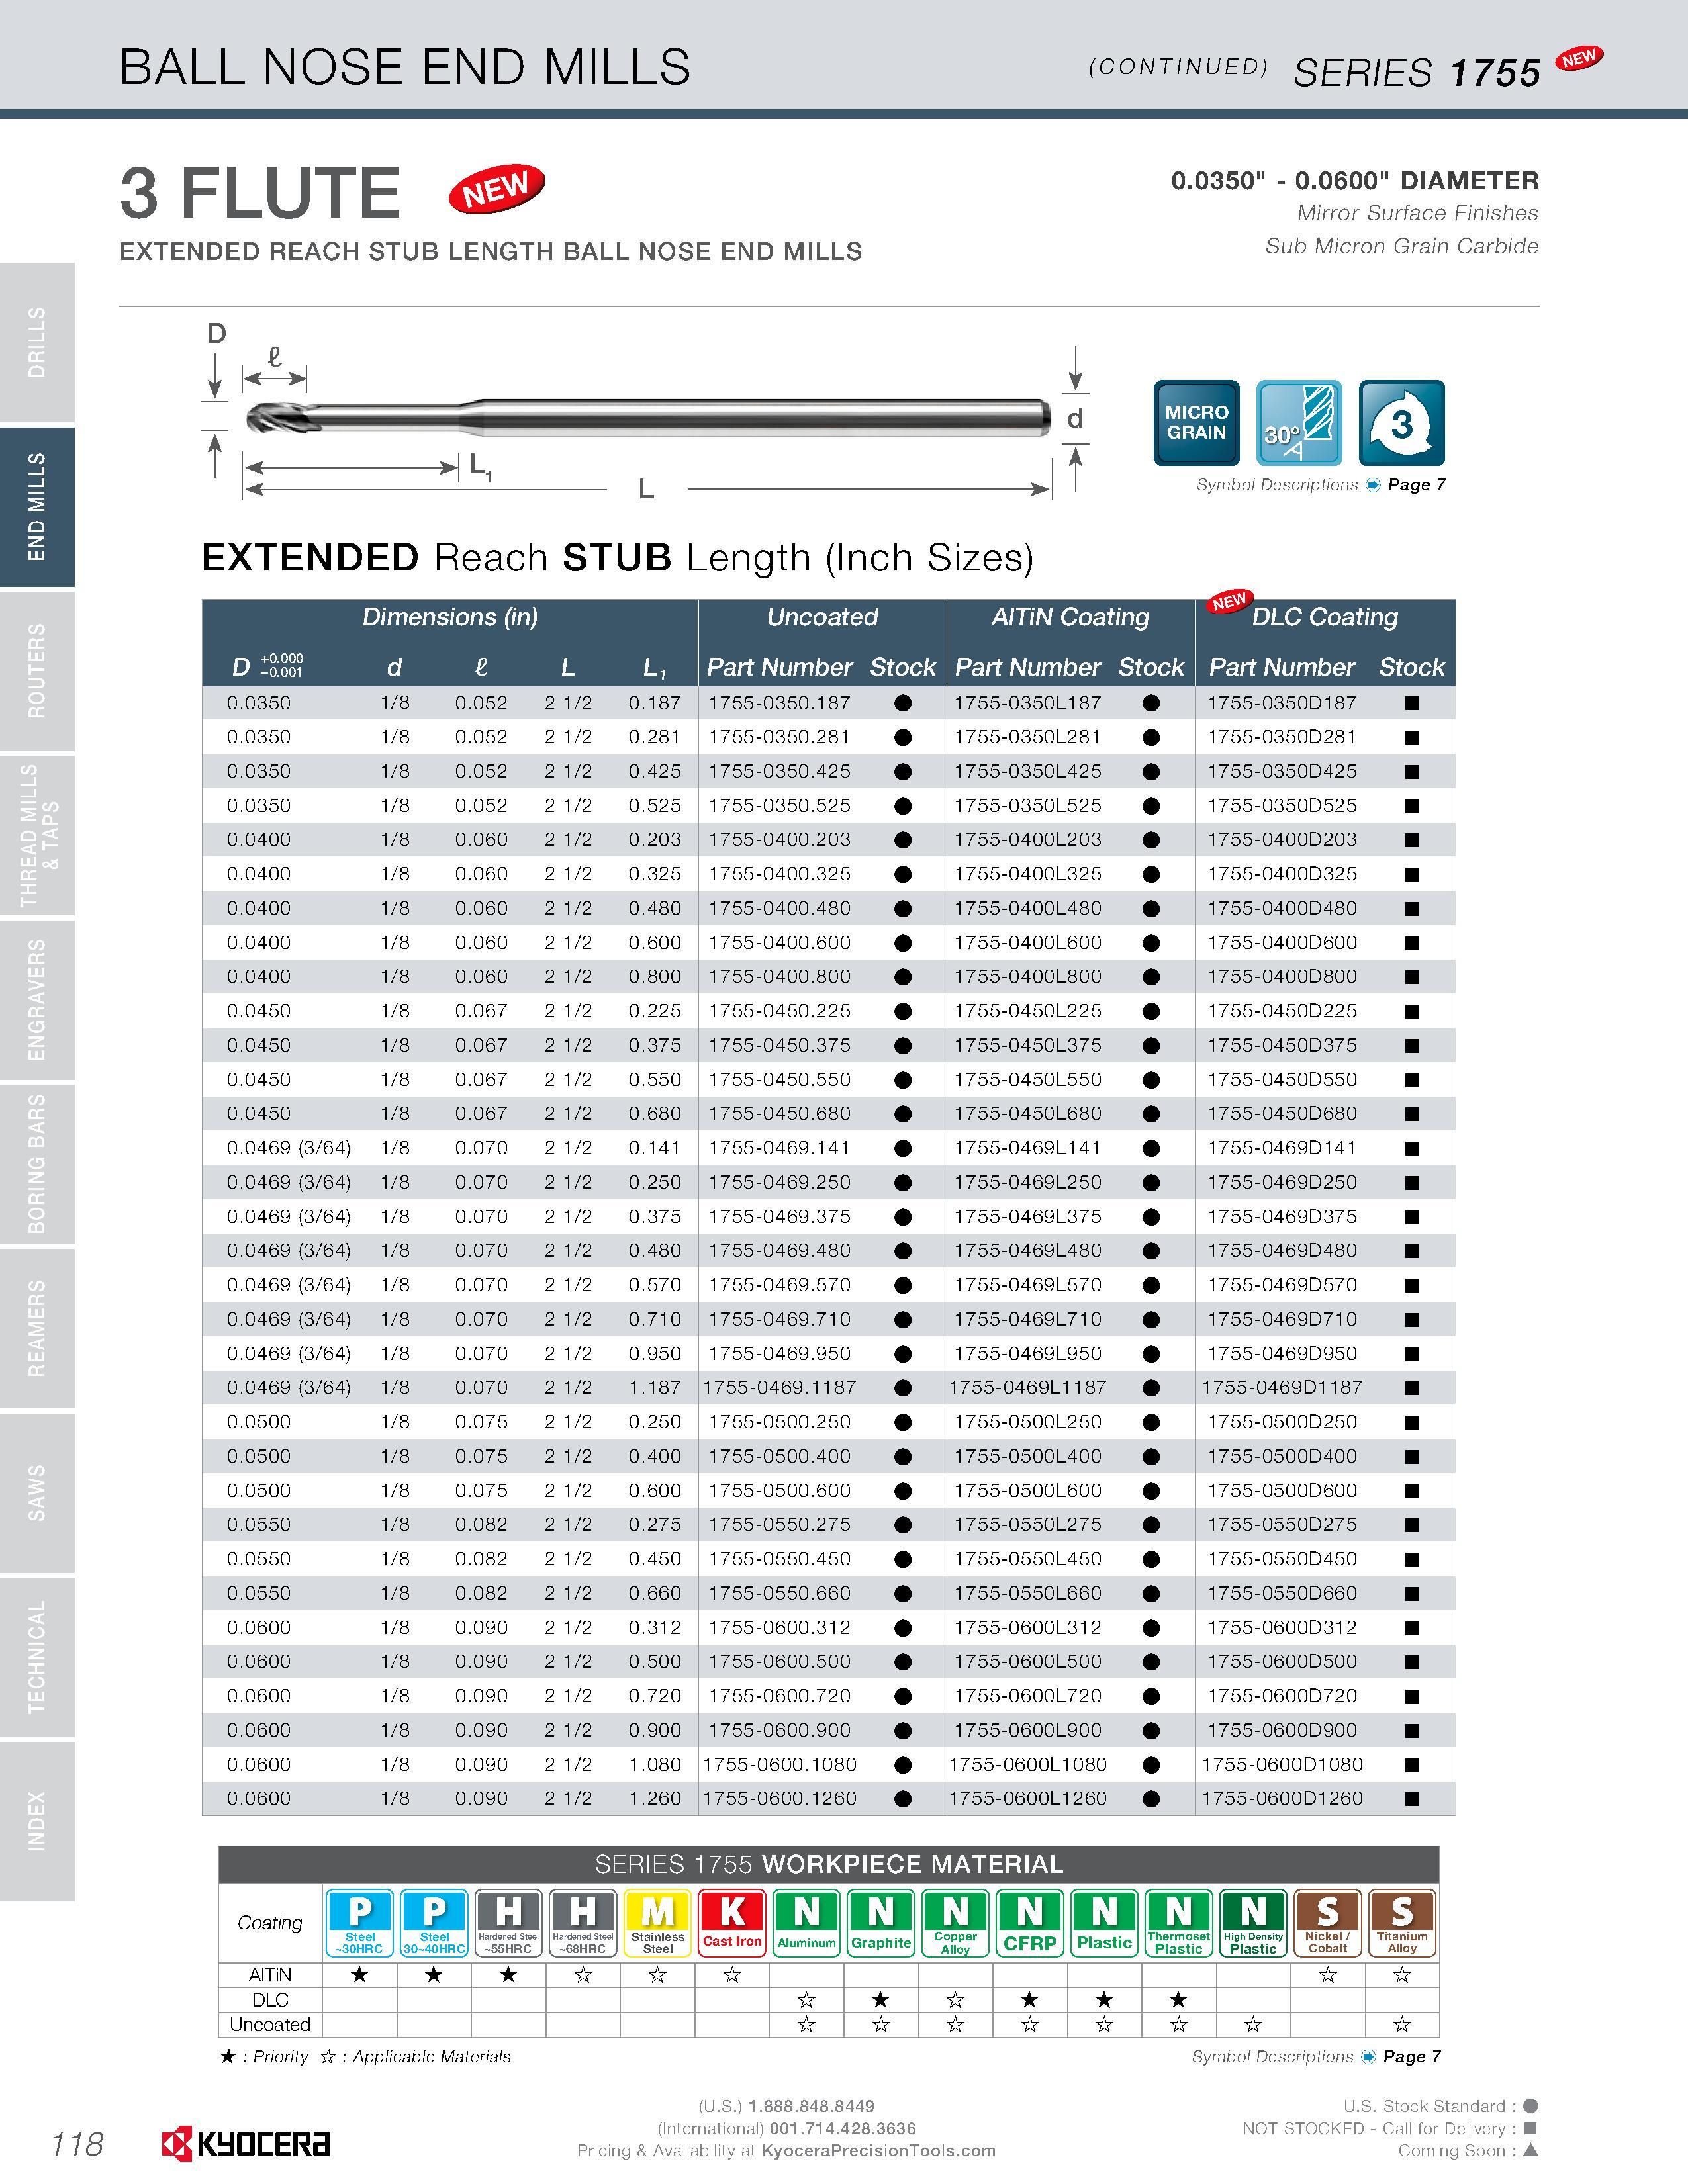This screenshot has width=1688, height=2184.
Task: Click part number 1755-0550D660
Action: [1282, 1593]
